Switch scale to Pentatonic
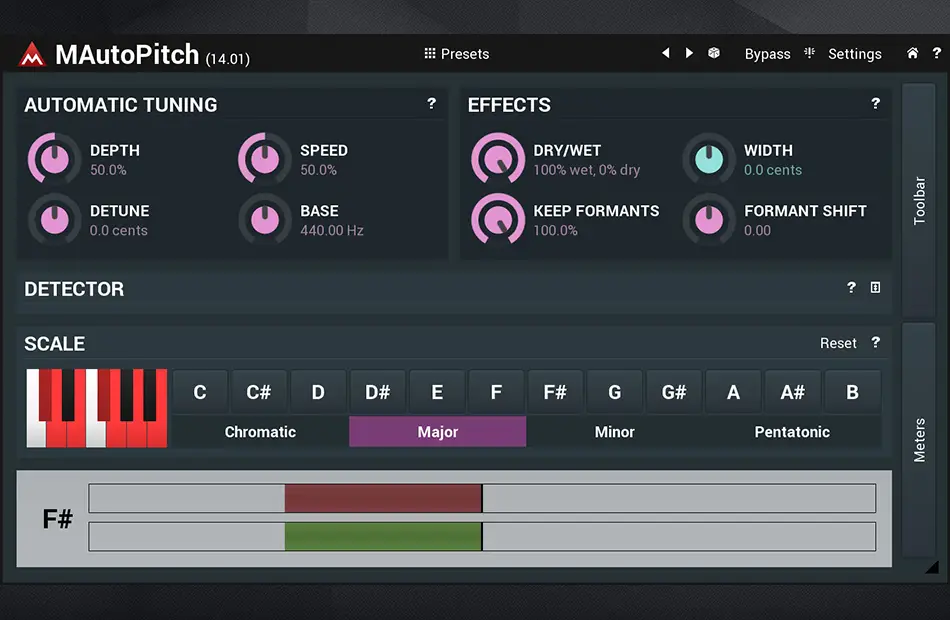 [790, 431]
